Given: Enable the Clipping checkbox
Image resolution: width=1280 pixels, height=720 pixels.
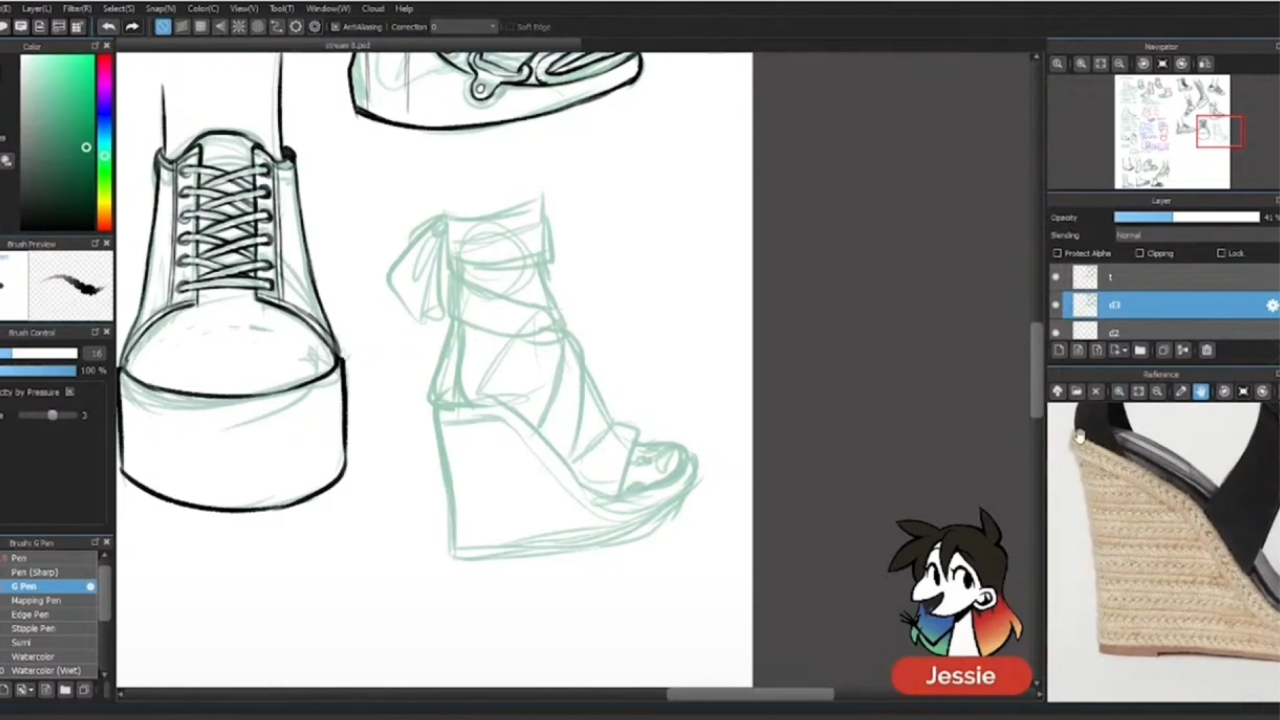Looking at the screenshot, I should click(x=1139, y=254).
